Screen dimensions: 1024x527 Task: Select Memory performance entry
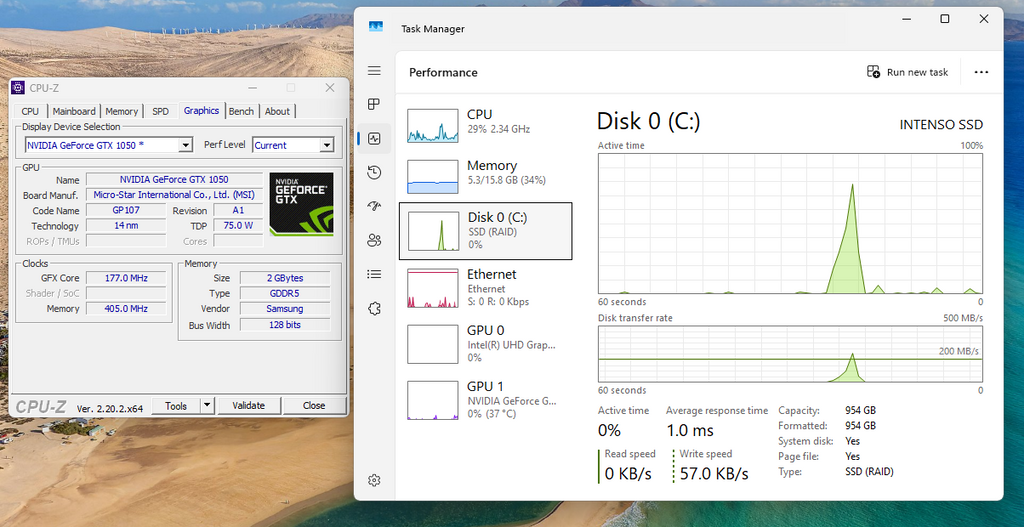(485, 177)
